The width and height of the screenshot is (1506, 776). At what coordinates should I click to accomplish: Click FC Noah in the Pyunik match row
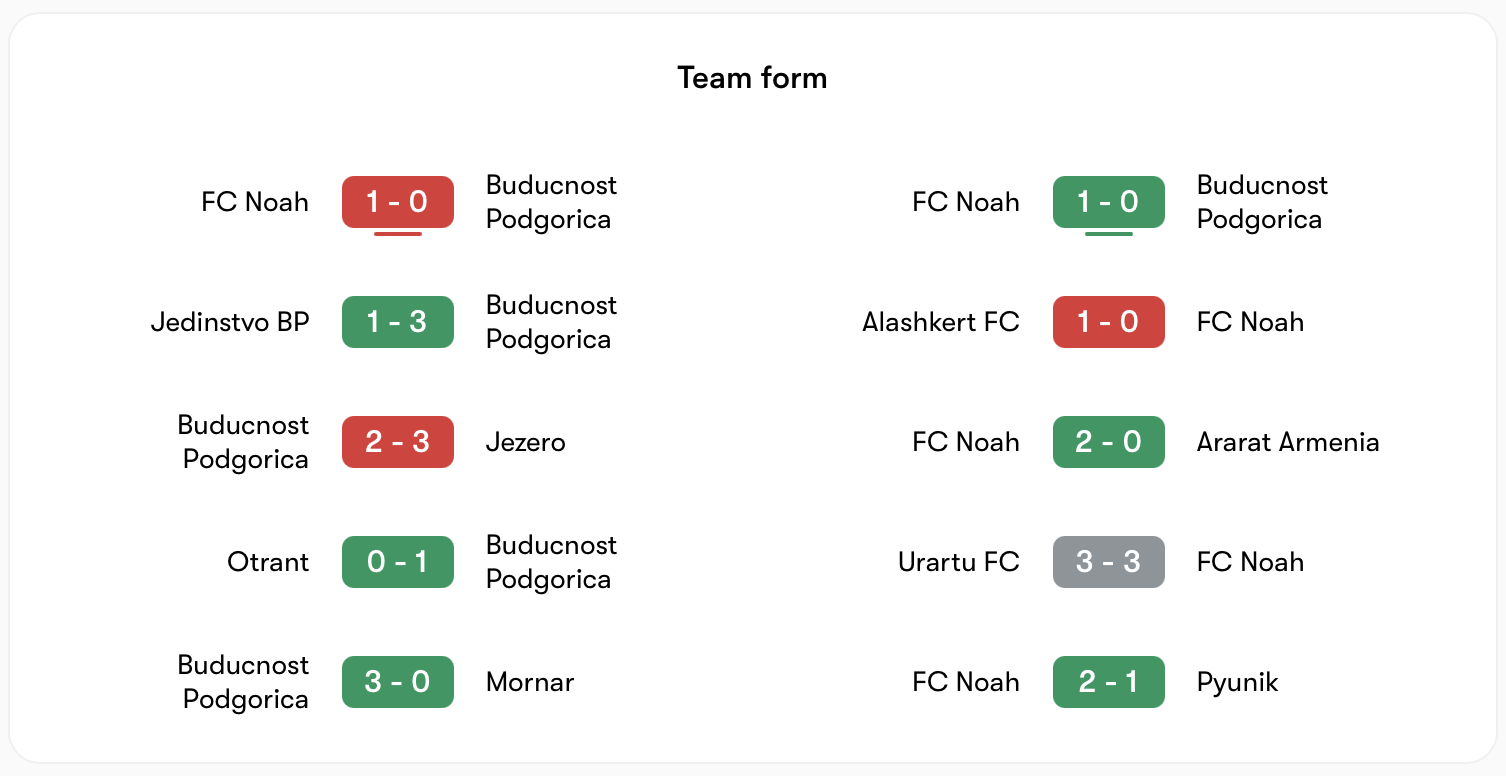966,682
